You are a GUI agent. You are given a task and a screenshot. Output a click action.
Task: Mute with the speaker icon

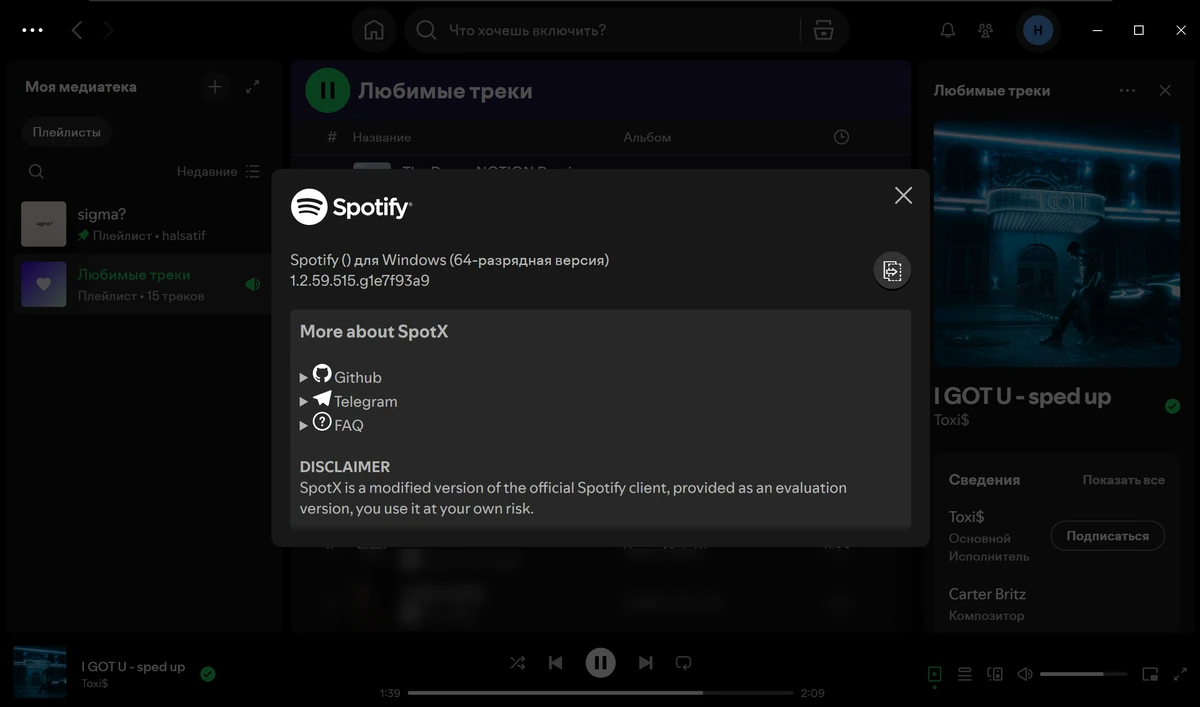coord(1025,674)
